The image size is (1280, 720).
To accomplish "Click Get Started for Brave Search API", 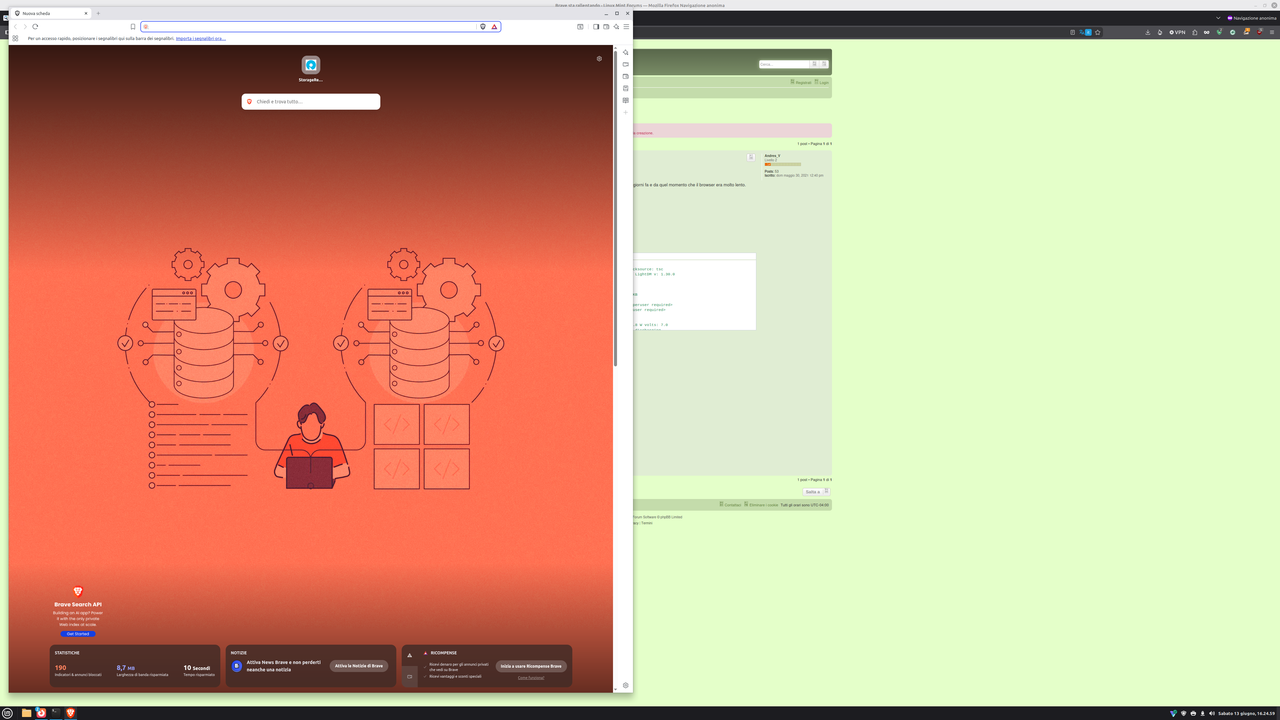I will pos(78,634).
